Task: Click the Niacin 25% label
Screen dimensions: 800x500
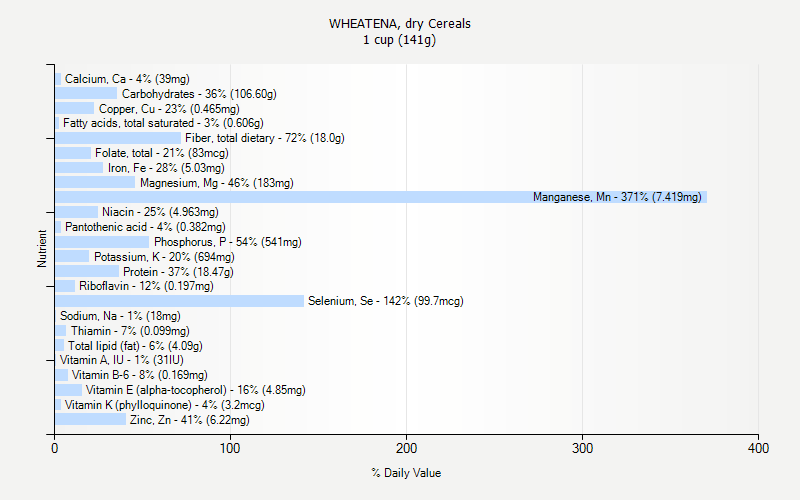Action: (x=160, y=212)
